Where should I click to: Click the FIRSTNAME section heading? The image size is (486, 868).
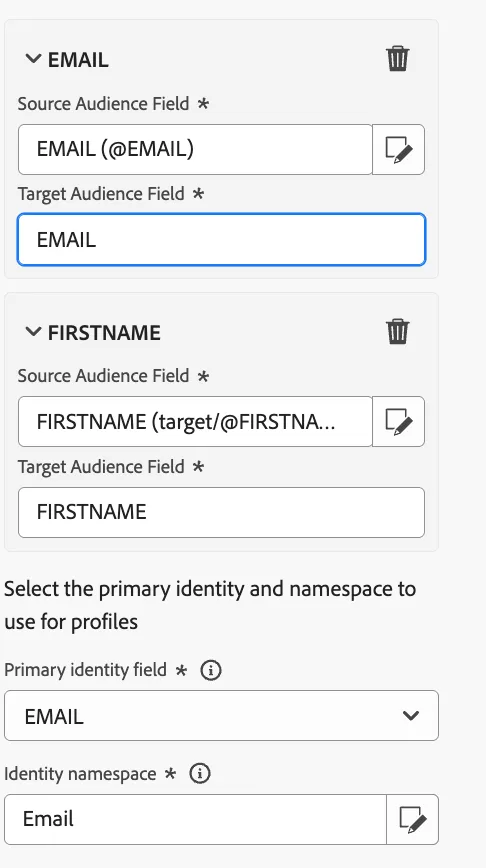[x=104, y=333]
